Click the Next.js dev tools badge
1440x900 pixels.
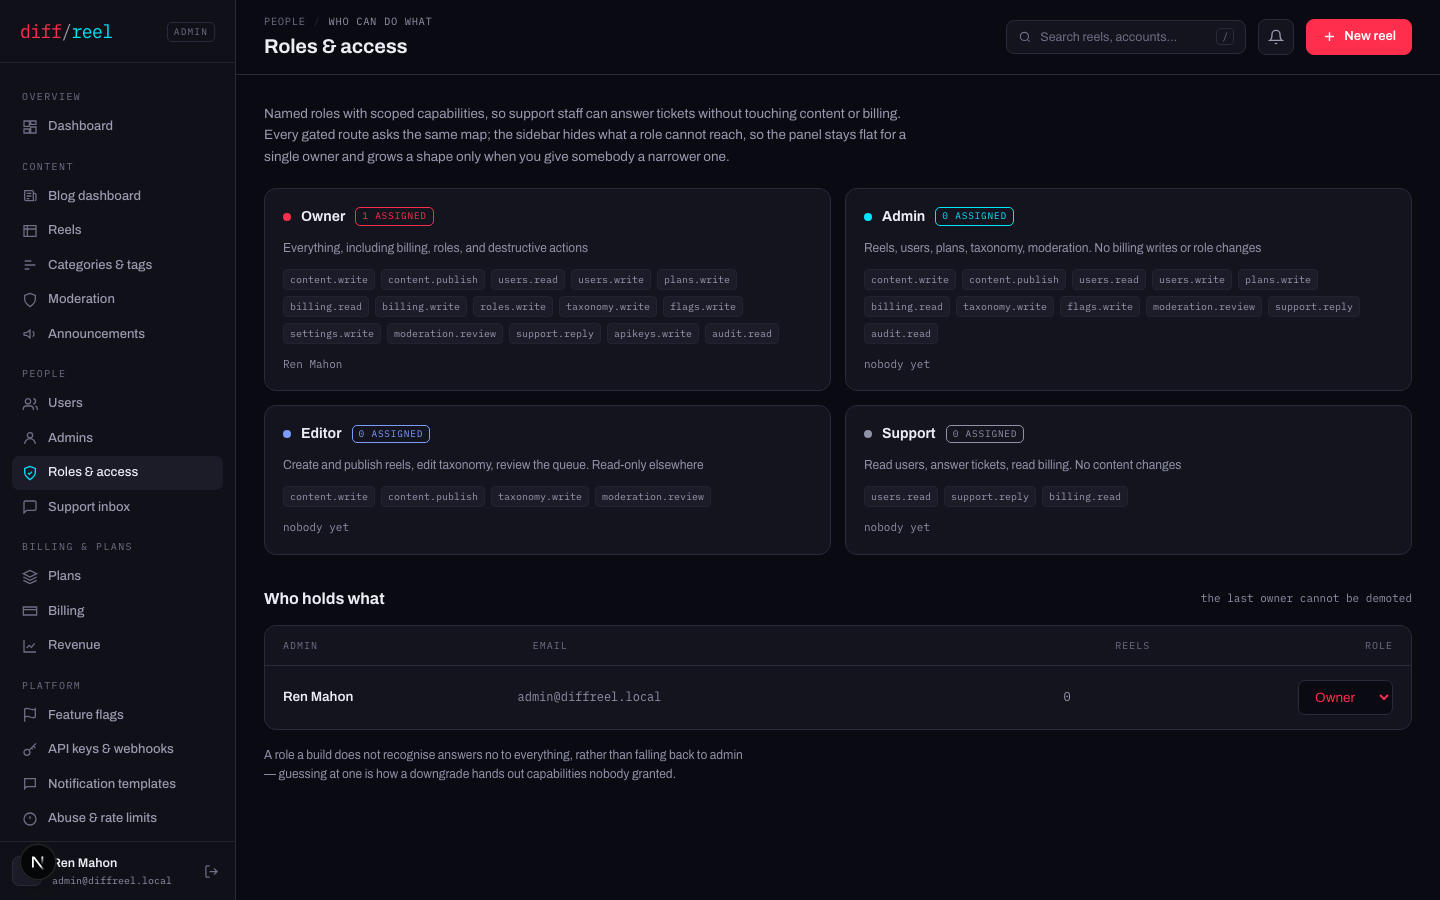point(38,862)
